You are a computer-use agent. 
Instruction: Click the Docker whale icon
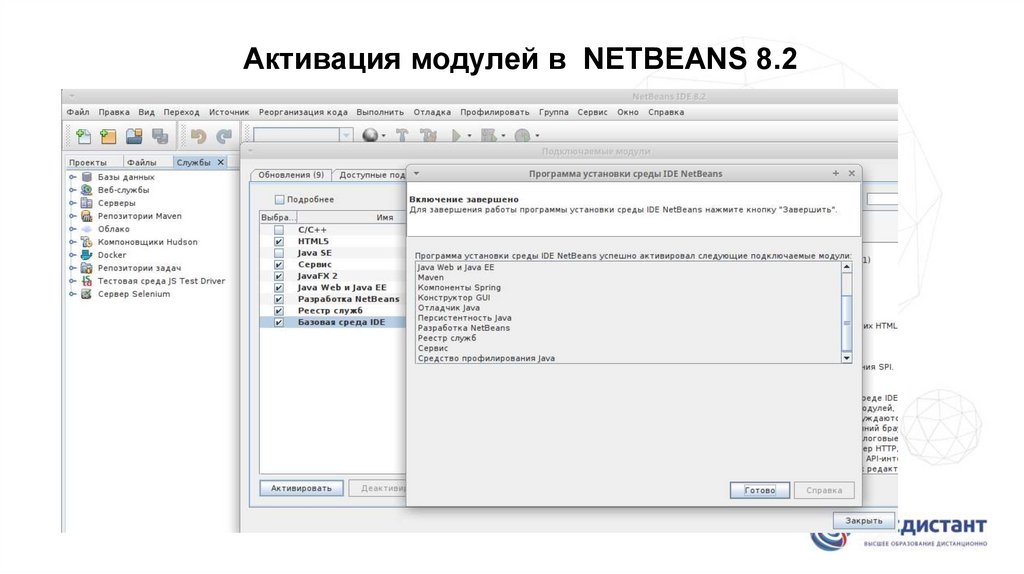87,255
